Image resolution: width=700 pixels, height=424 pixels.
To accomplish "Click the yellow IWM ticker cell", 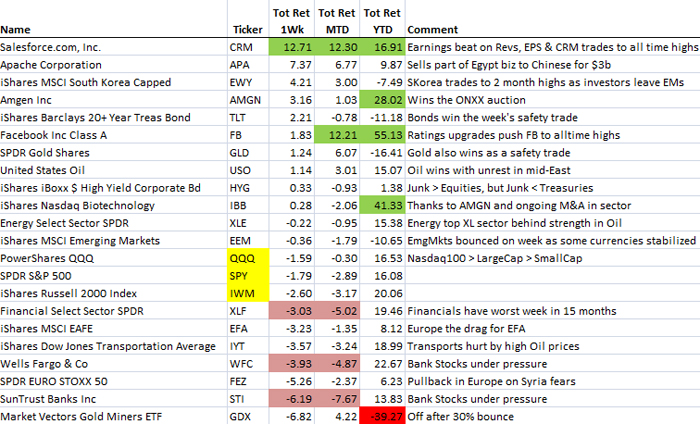I will point(248,294).
